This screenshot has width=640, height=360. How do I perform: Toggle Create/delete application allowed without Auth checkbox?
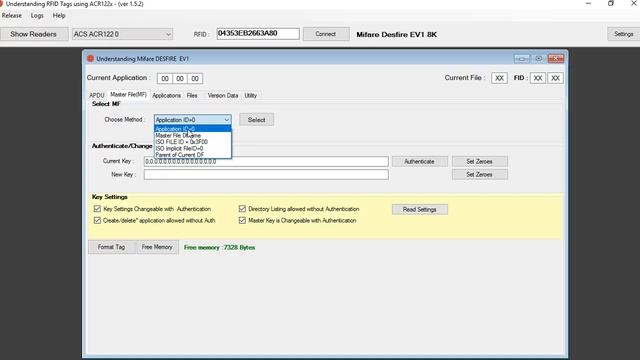coord(97,220)
